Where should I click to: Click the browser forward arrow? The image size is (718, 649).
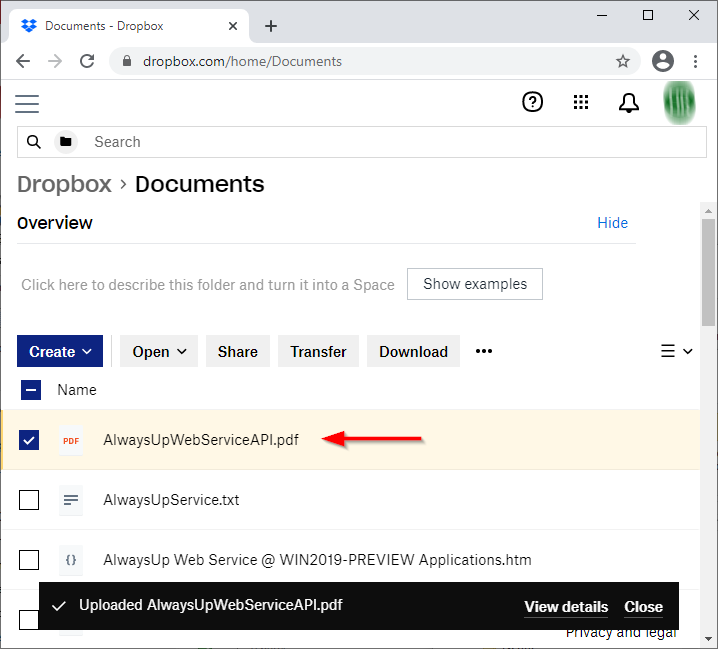click(55, 61)
